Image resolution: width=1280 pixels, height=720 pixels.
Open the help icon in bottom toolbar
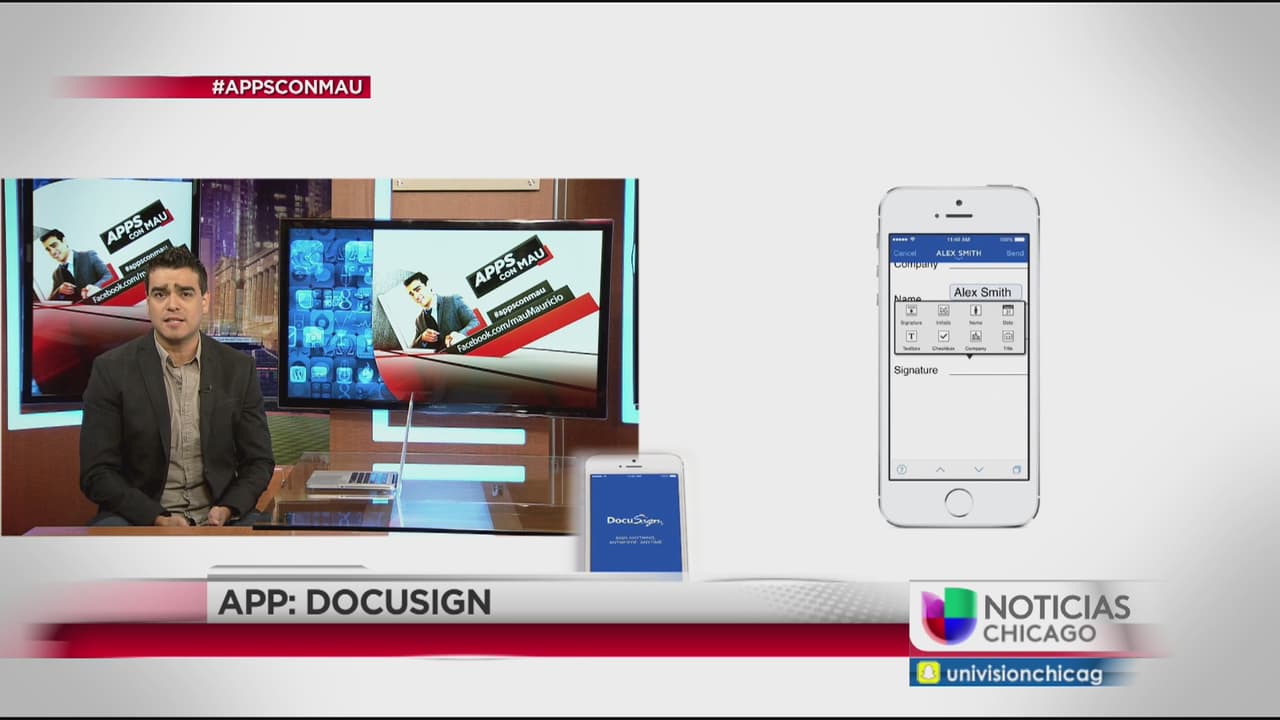[x=901, y=470]
